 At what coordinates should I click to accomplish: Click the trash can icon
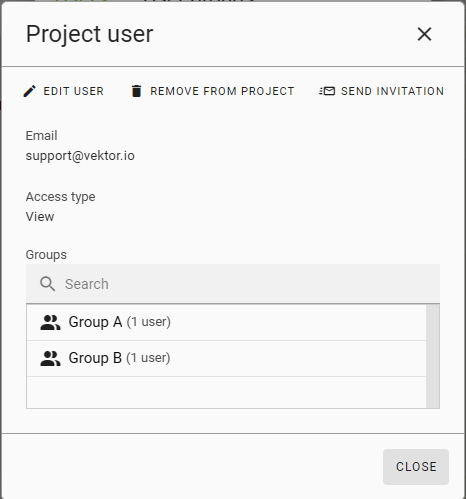click(x=136, y=91)
